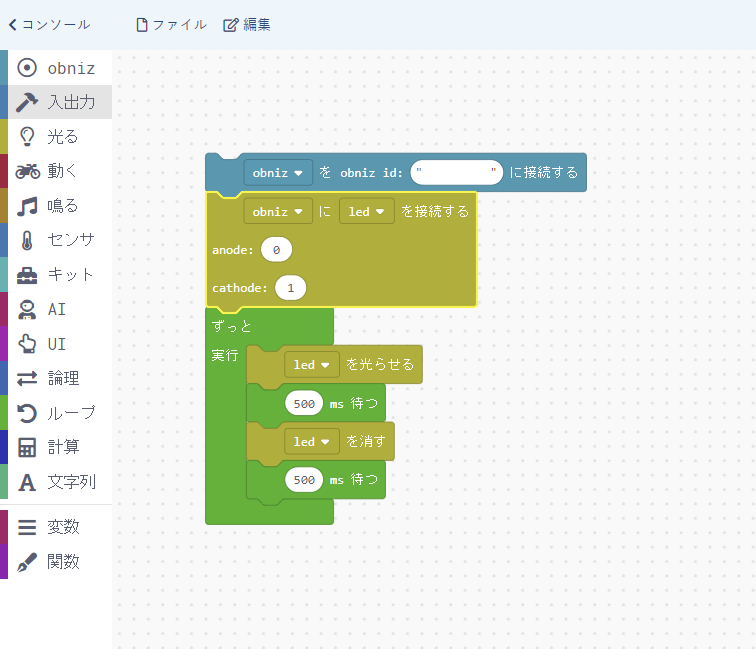Select the を光らせる block text

point(380,365)
